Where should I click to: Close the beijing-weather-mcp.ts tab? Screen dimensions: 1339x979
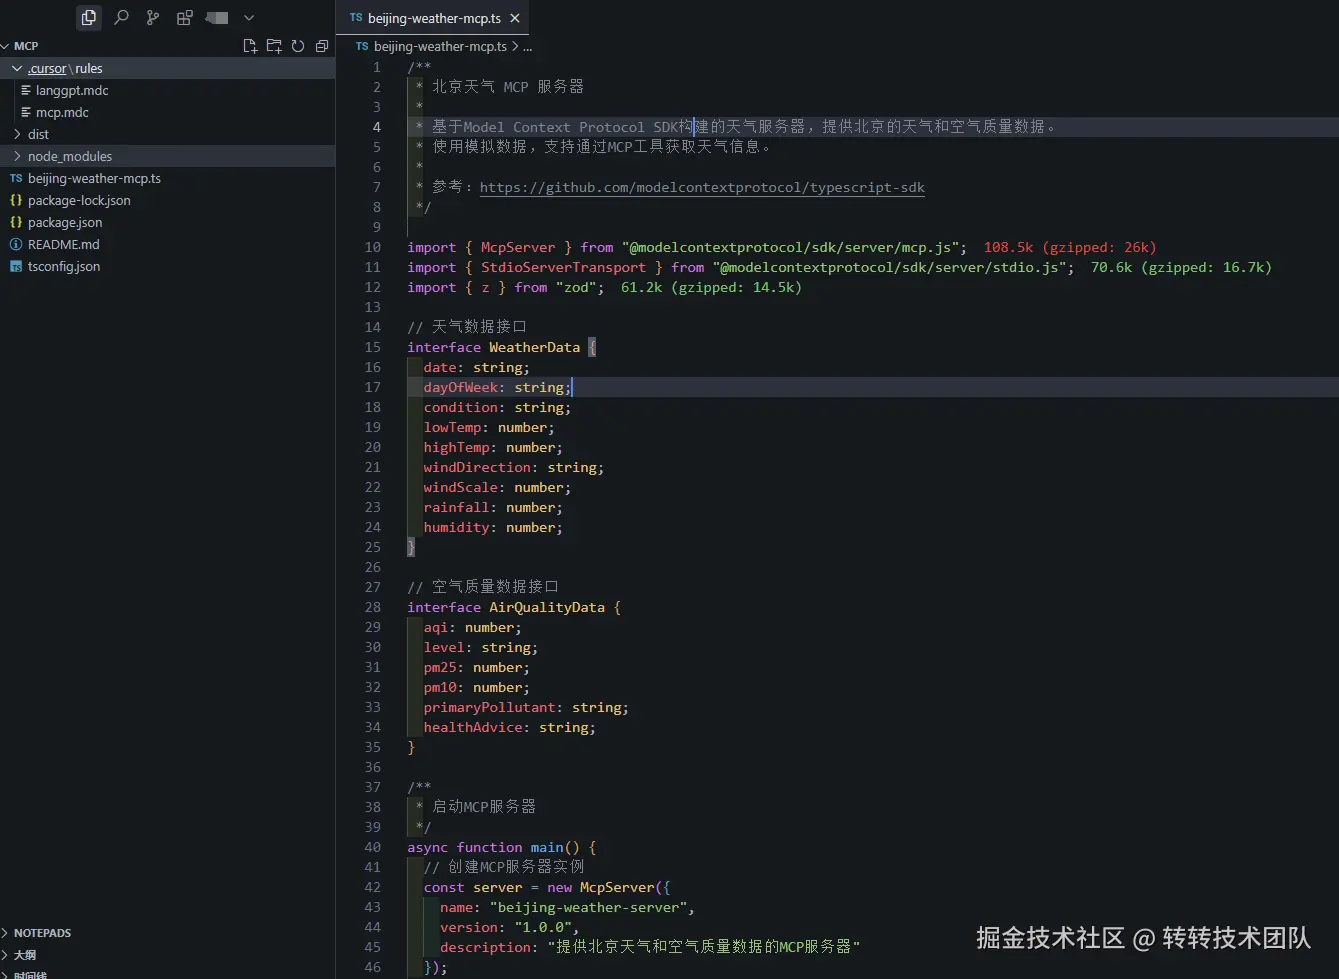click(x=515, y=18)
